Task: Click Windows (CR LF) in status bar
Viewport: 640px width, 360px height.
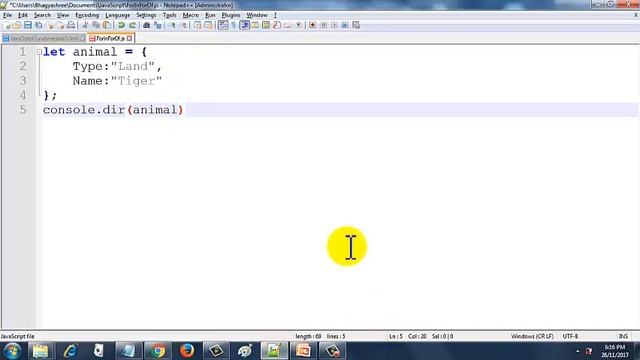Action: (x=532, y=336)
